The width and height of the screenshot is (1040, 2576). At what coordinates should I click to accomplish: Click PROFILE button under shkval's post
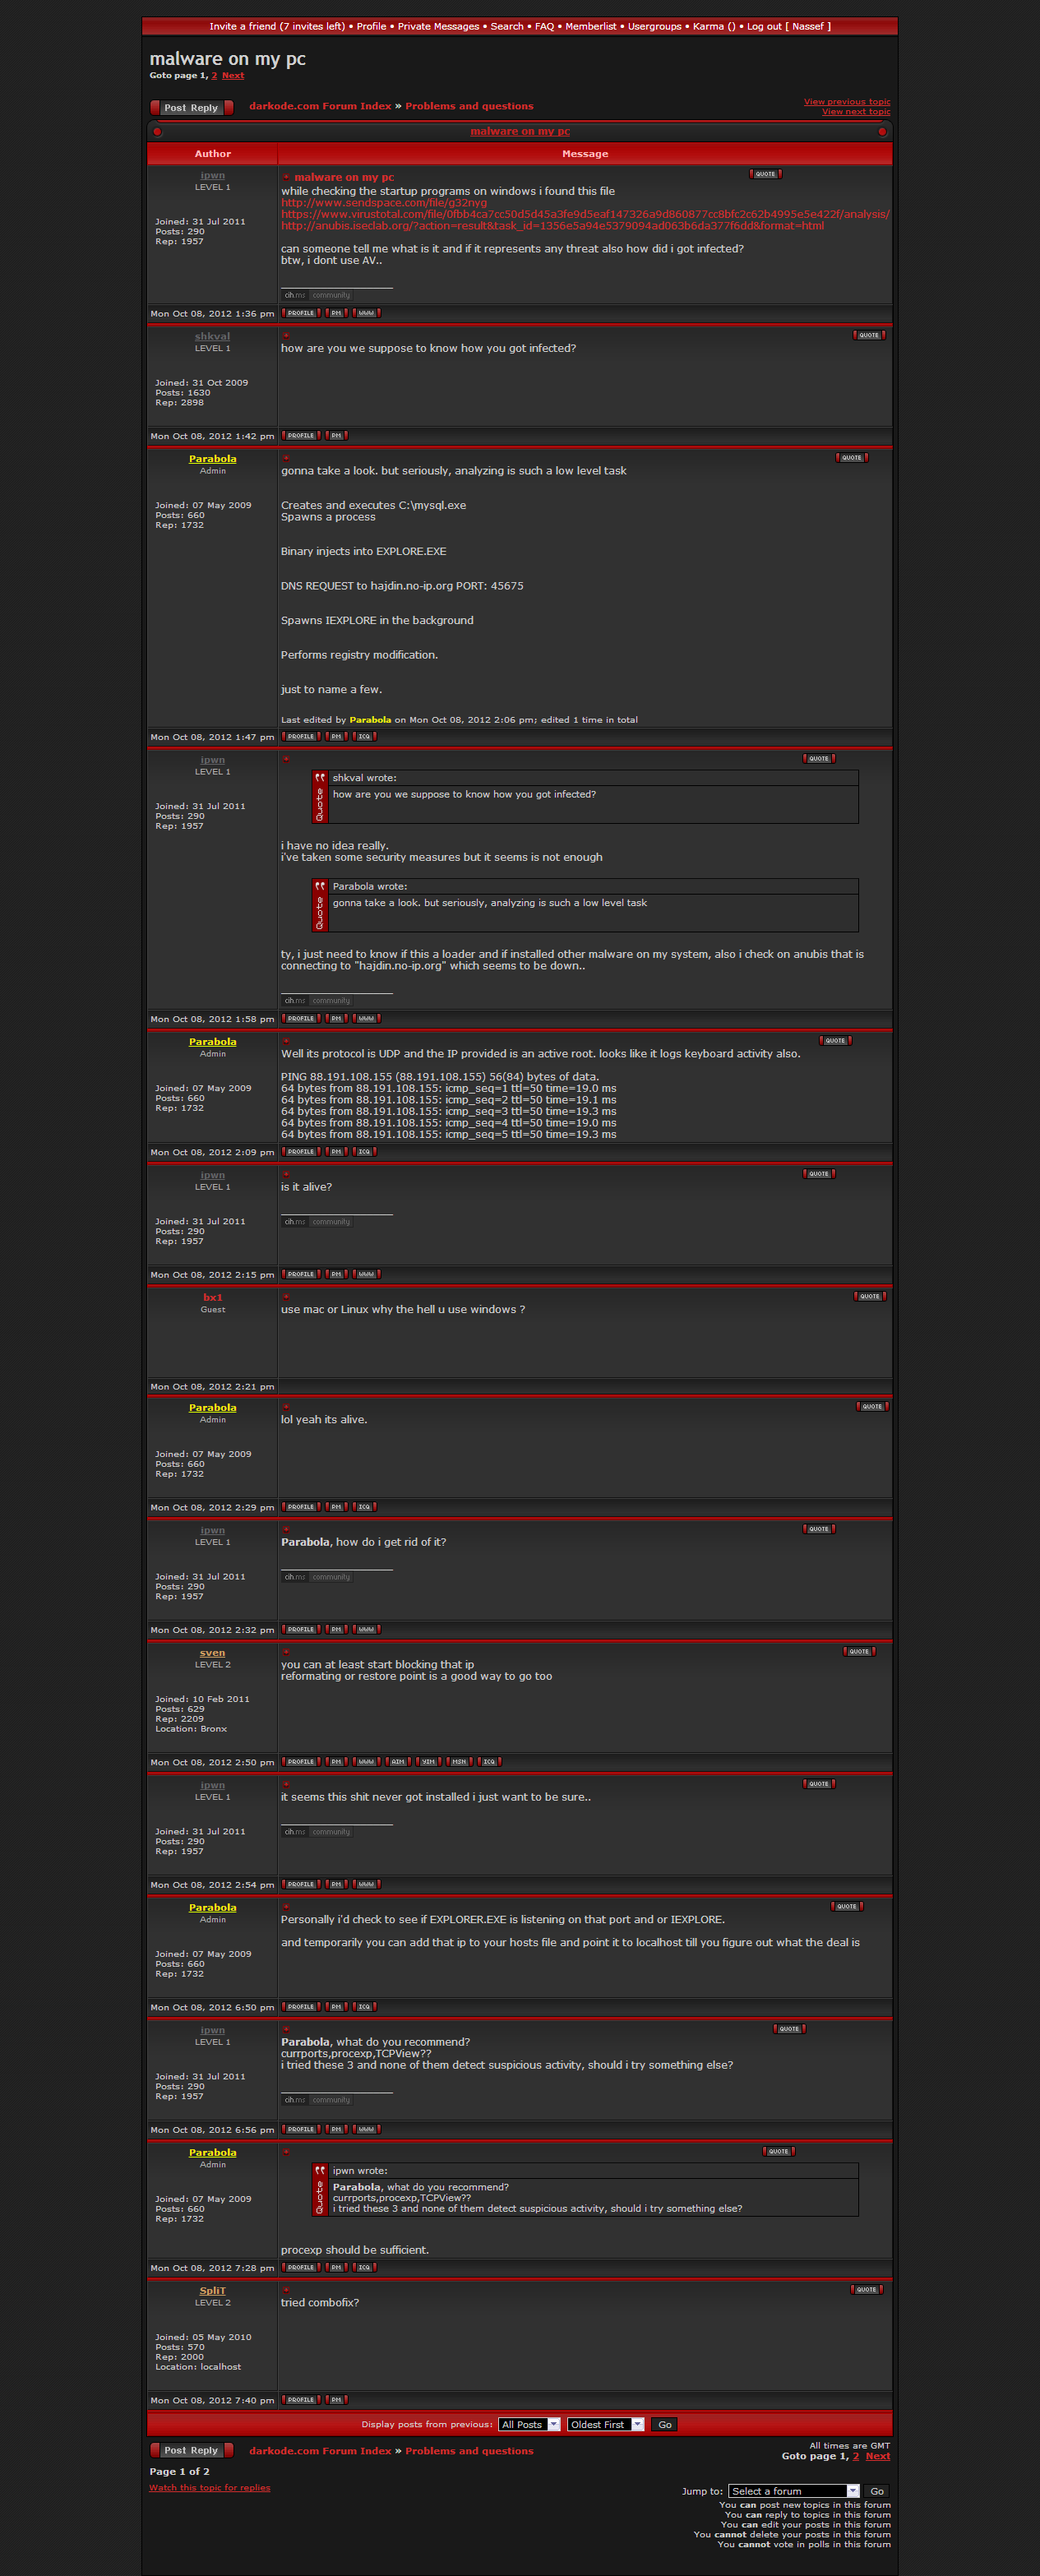coord(300,436)
